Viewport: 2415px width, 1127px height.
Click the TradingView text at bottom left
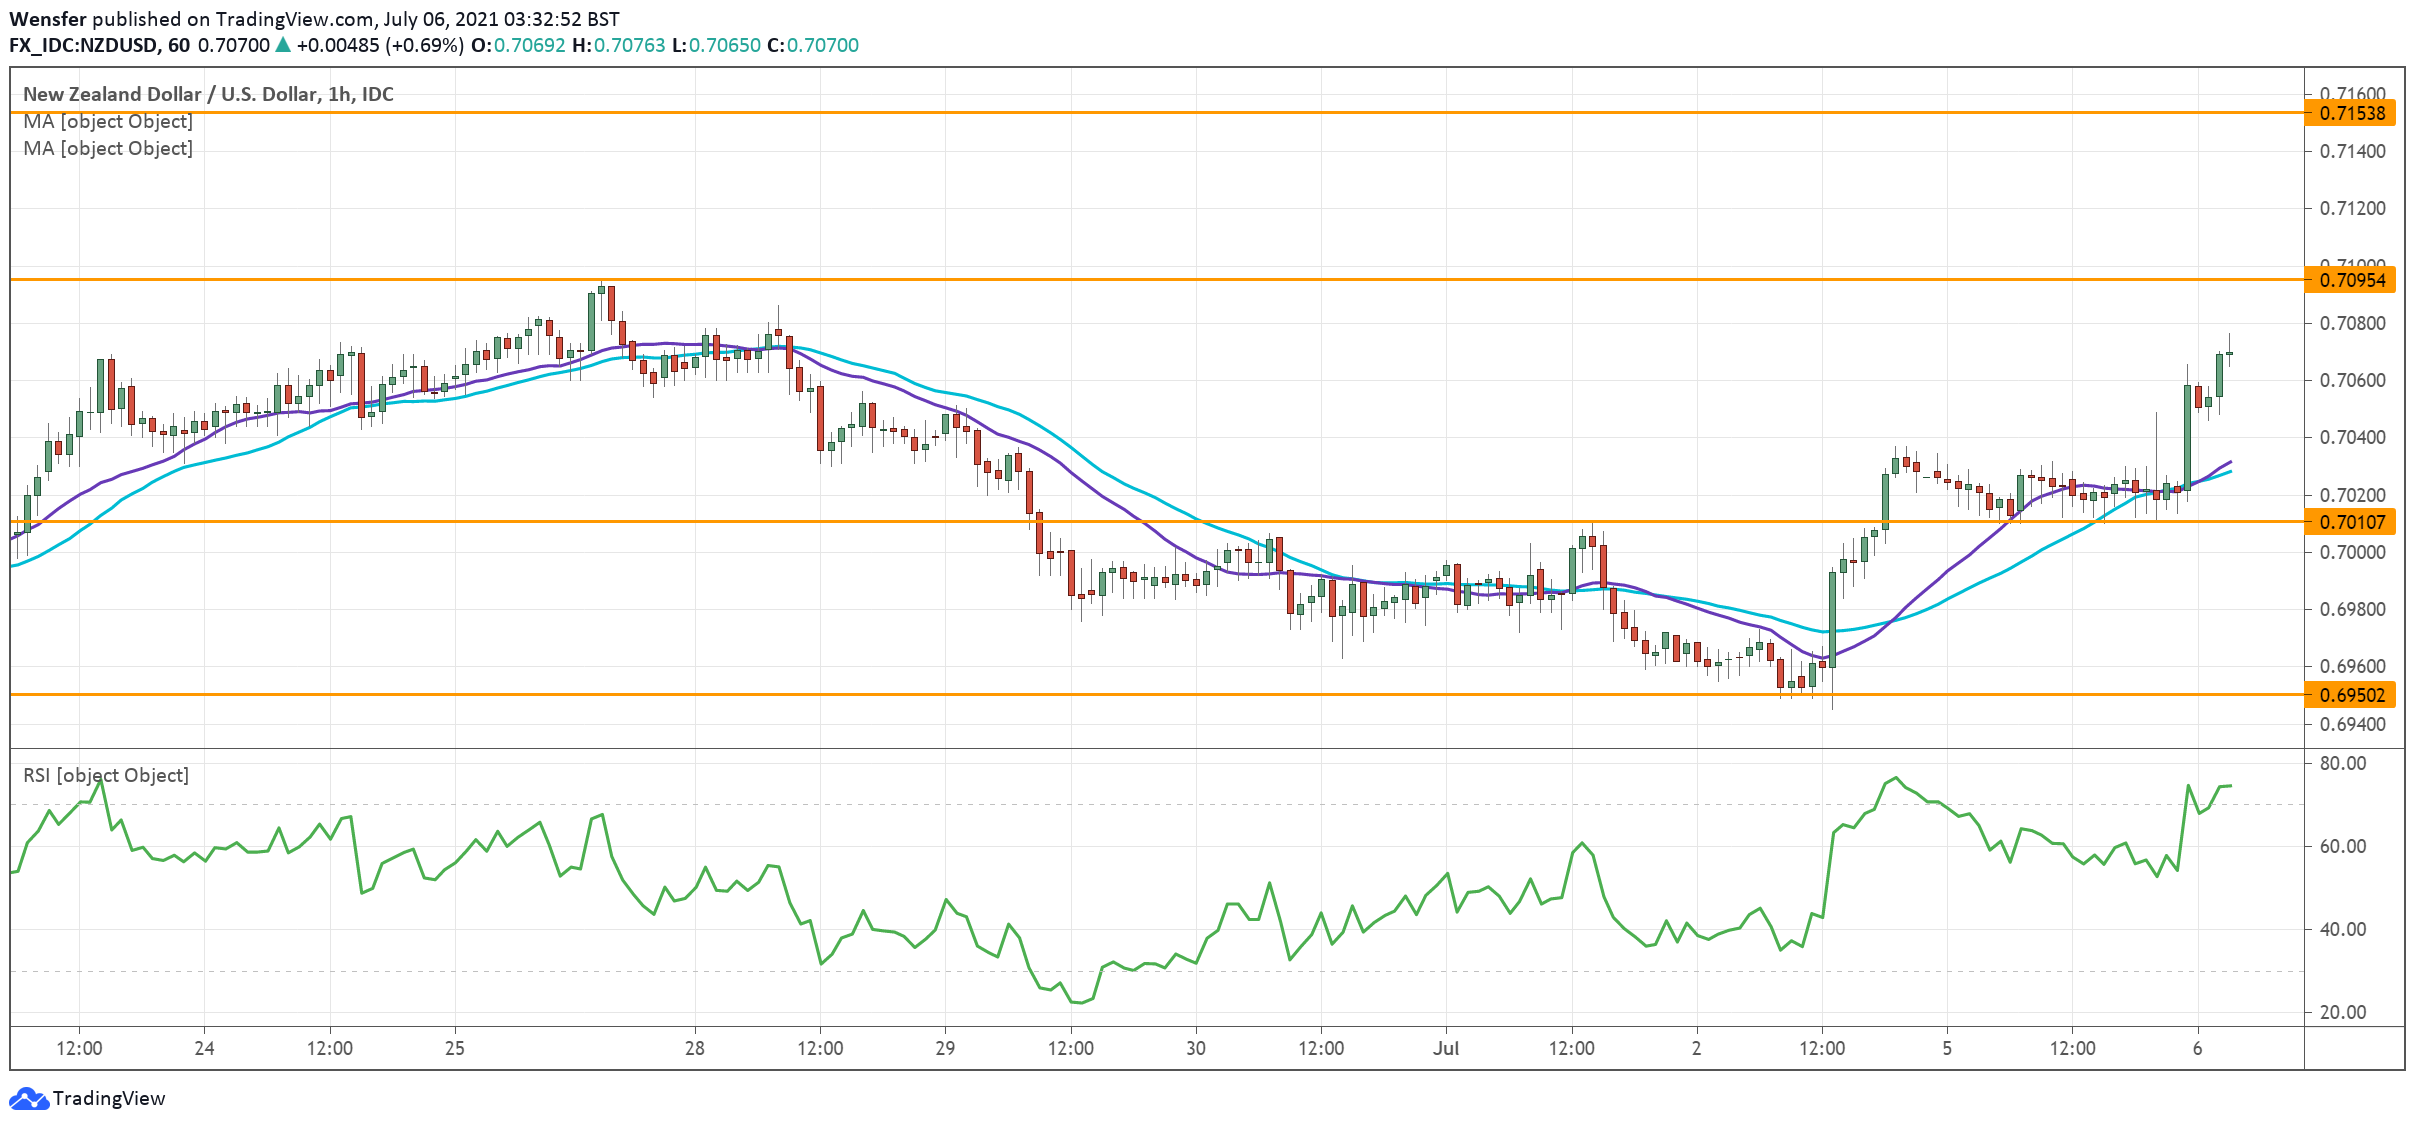tap(108, 1098)
